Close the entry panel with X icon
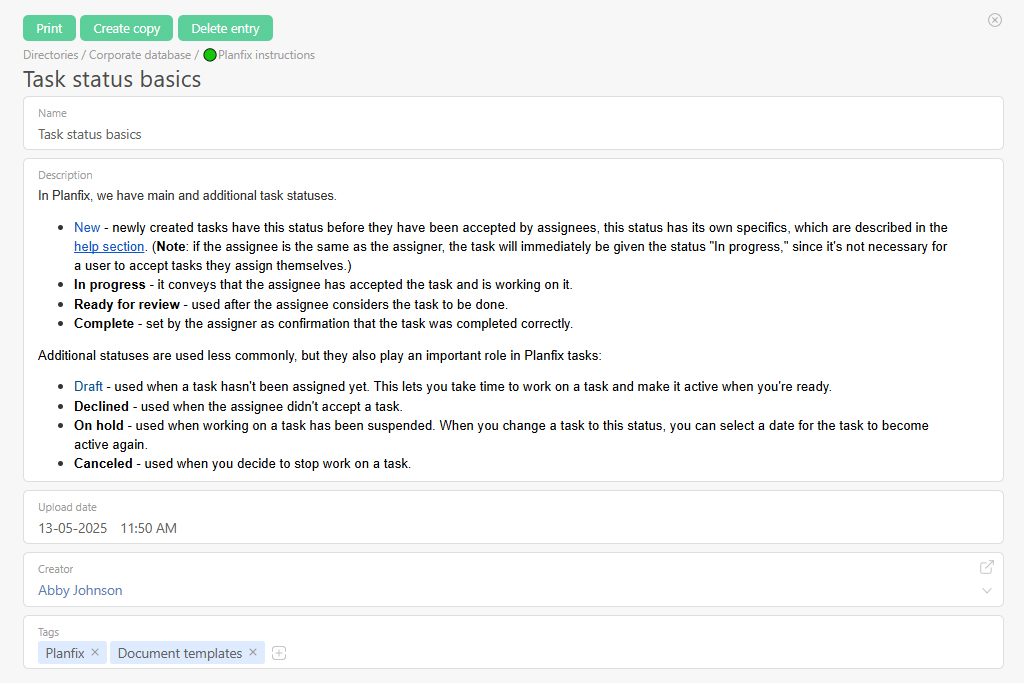The height and width of the screenshot is (683, 1024). pos(995,20)
